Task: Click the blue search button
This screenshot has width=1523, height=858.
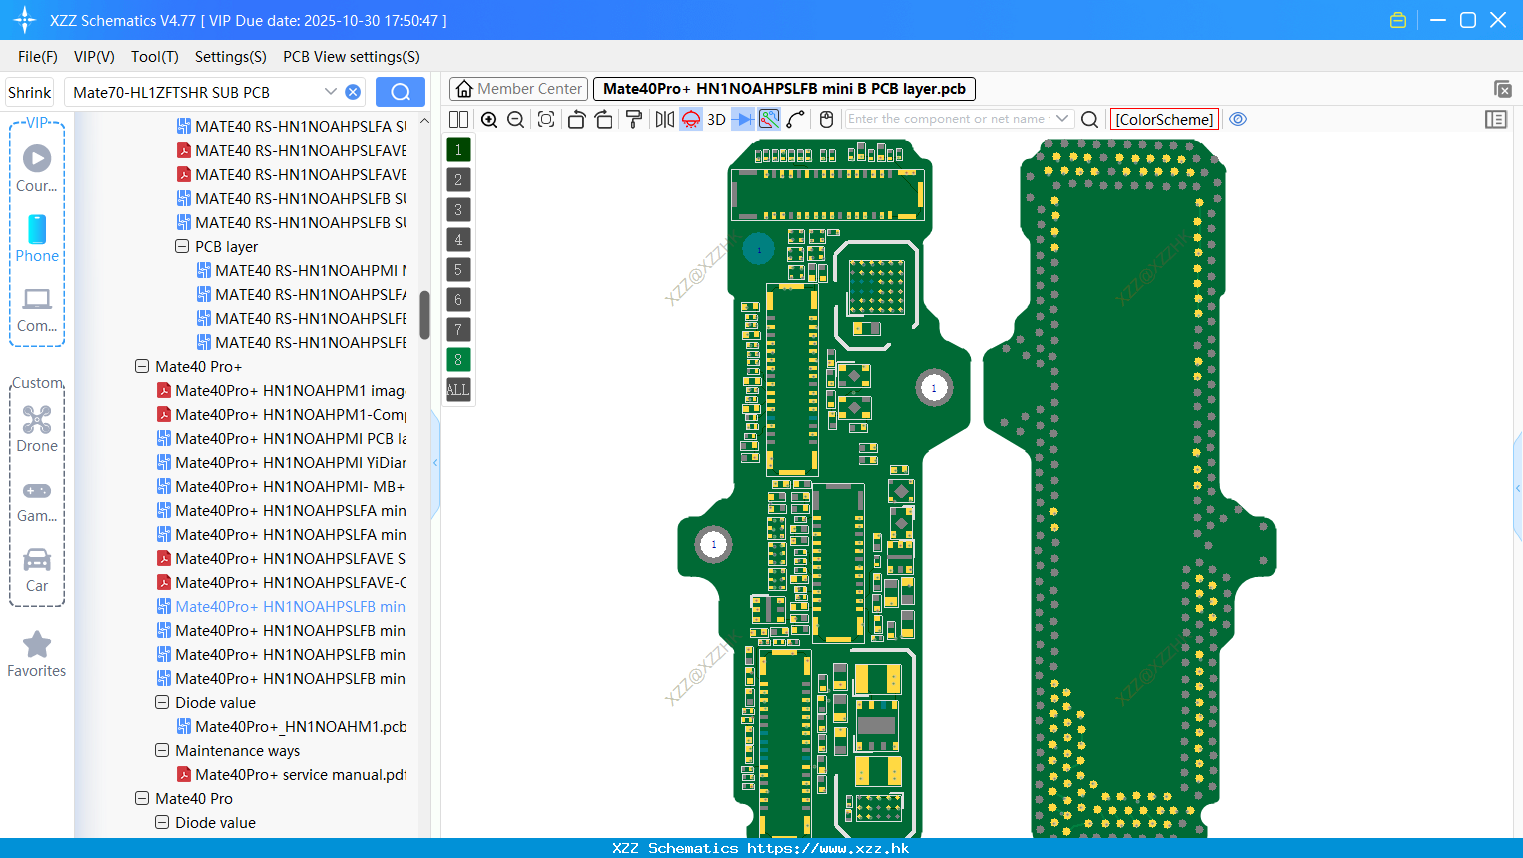Action: point(400,92)
